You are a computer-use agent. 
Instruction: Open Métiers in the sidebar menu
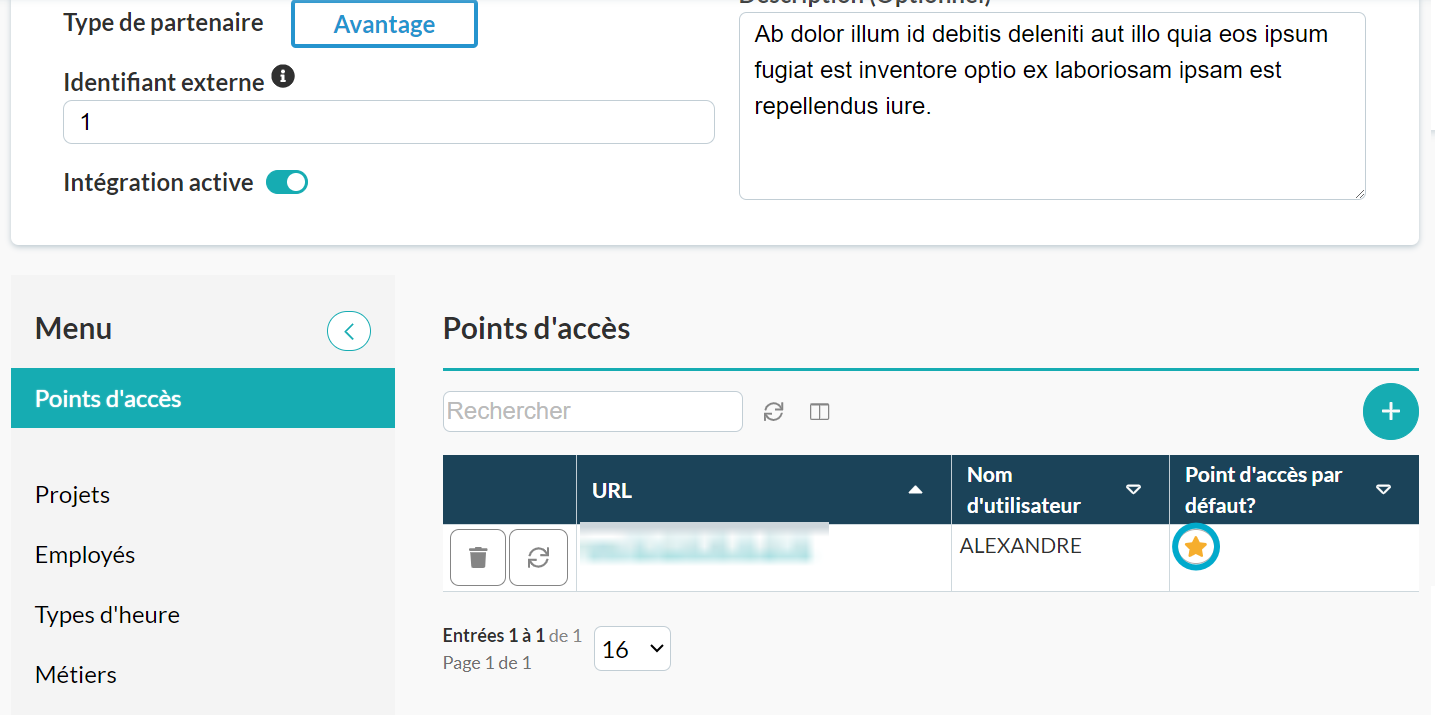coord(76,675)
